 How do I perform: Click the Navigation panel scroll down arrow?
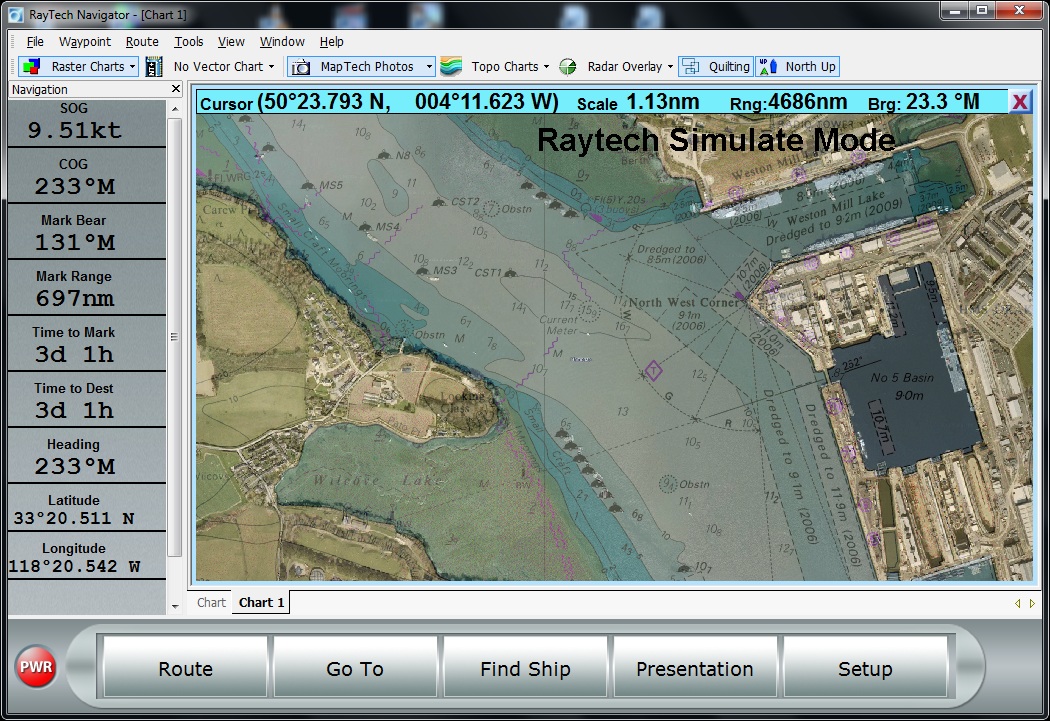coord(175,607)
